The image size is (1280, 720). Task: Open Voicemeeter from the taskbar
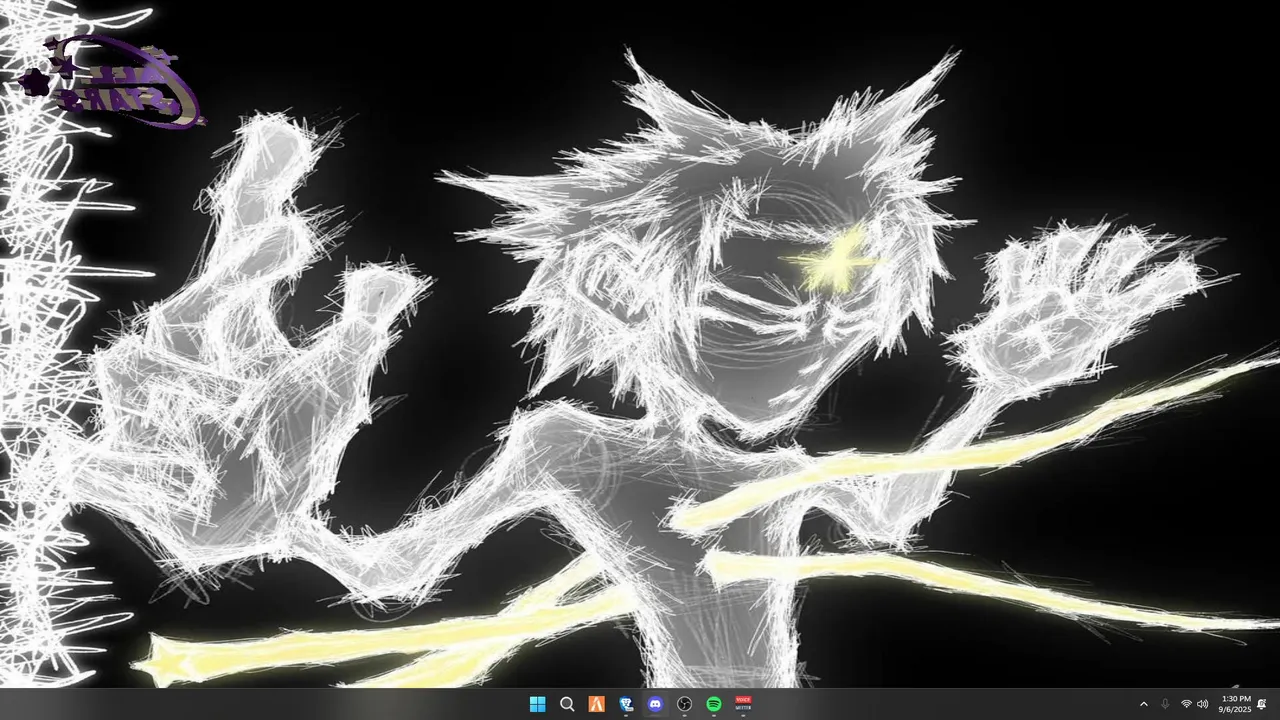pyautogui.click(x=743, y=704)
